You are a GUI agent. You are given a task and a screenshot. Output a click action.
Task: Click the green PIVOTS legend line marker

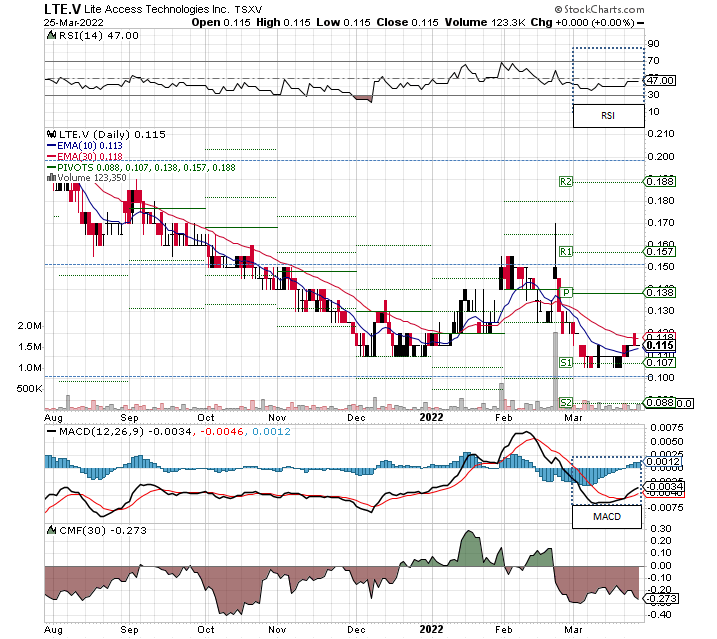(x=51, y=167)
